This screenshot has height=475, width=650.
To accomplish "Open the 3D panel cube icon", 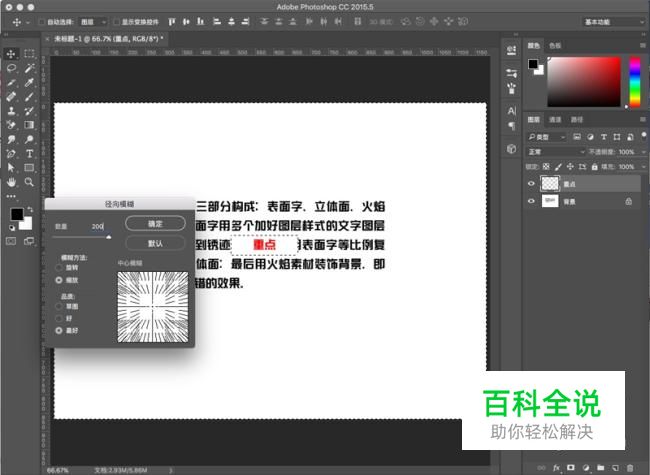I will tap(512, 148).
